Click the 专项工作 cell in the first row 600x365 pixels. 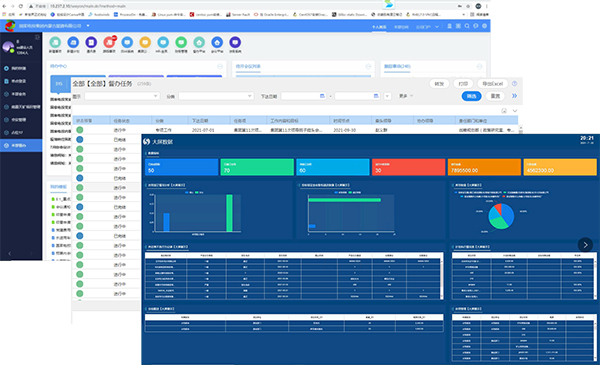(x=163, y=130)
